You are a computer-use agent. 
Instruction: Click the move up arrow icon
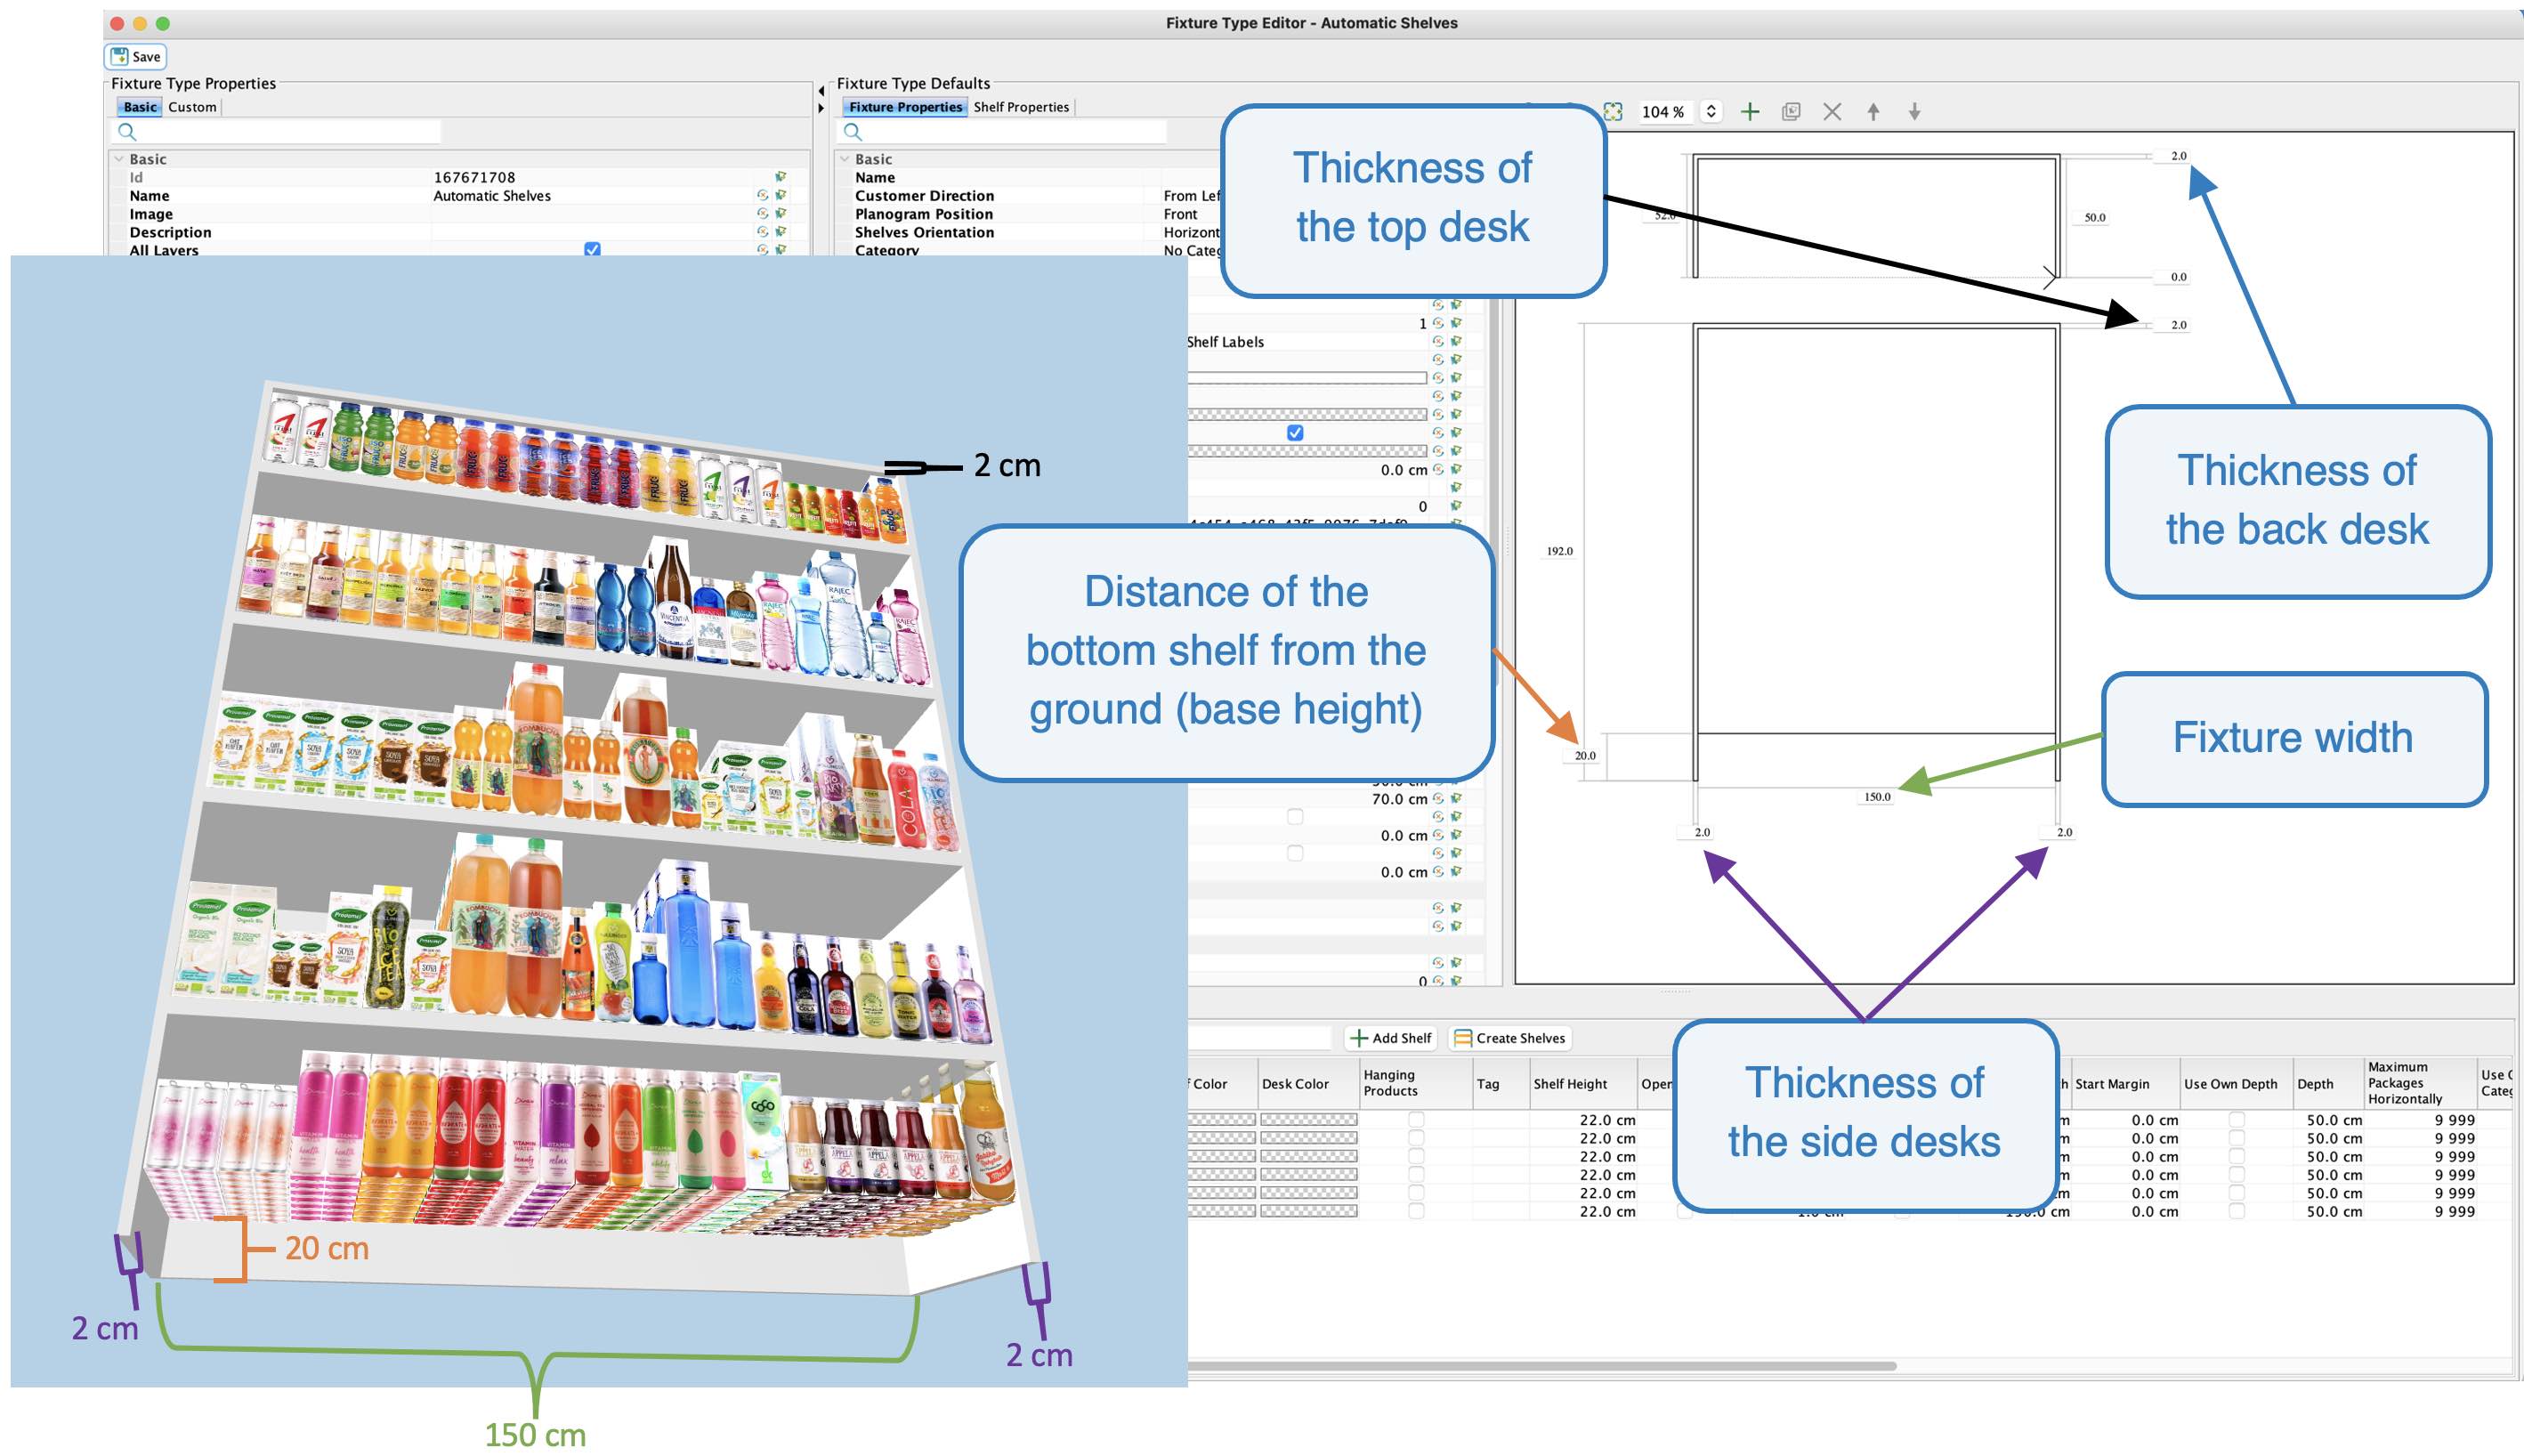[1873, 112]
